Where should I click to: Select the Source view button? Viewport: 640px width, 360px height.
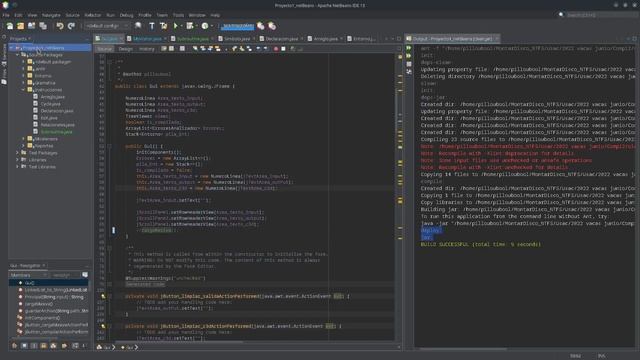click(104, 49)
